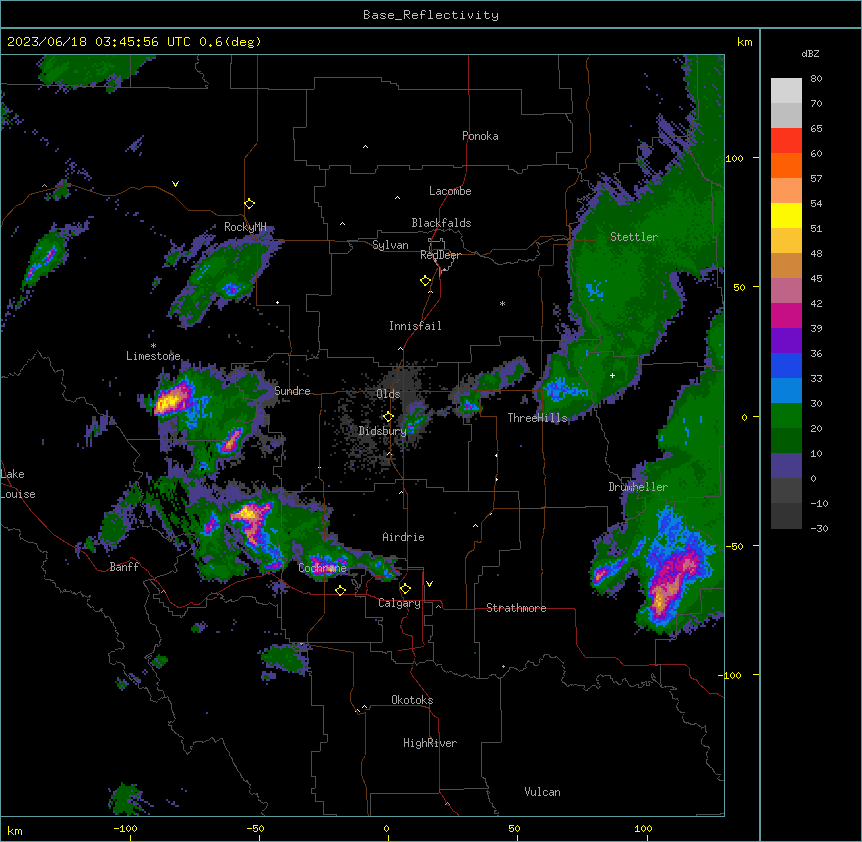Click the Strathmore town label

[x=516, y=608]
